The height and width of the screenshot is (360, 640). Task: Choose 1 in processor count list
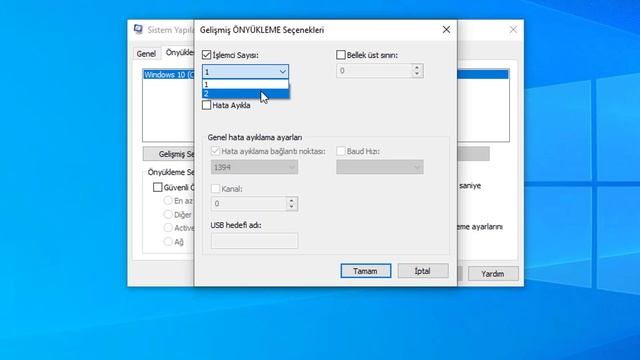coord(245,84)
